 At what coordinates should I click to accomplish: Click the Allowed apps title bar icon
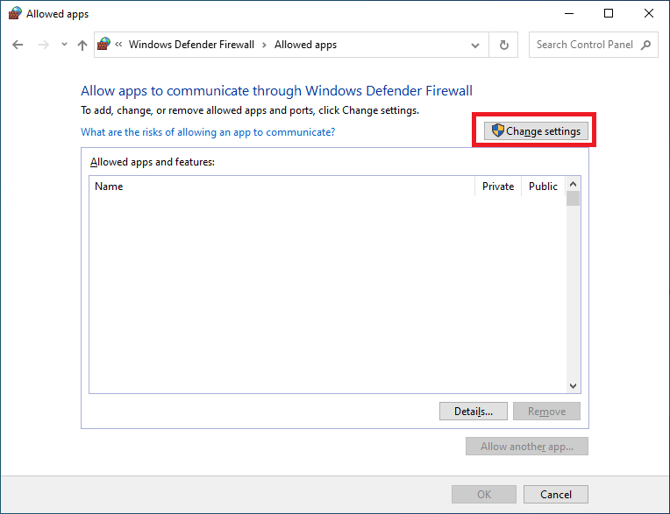pyautogui.click(x=15, y=13)
